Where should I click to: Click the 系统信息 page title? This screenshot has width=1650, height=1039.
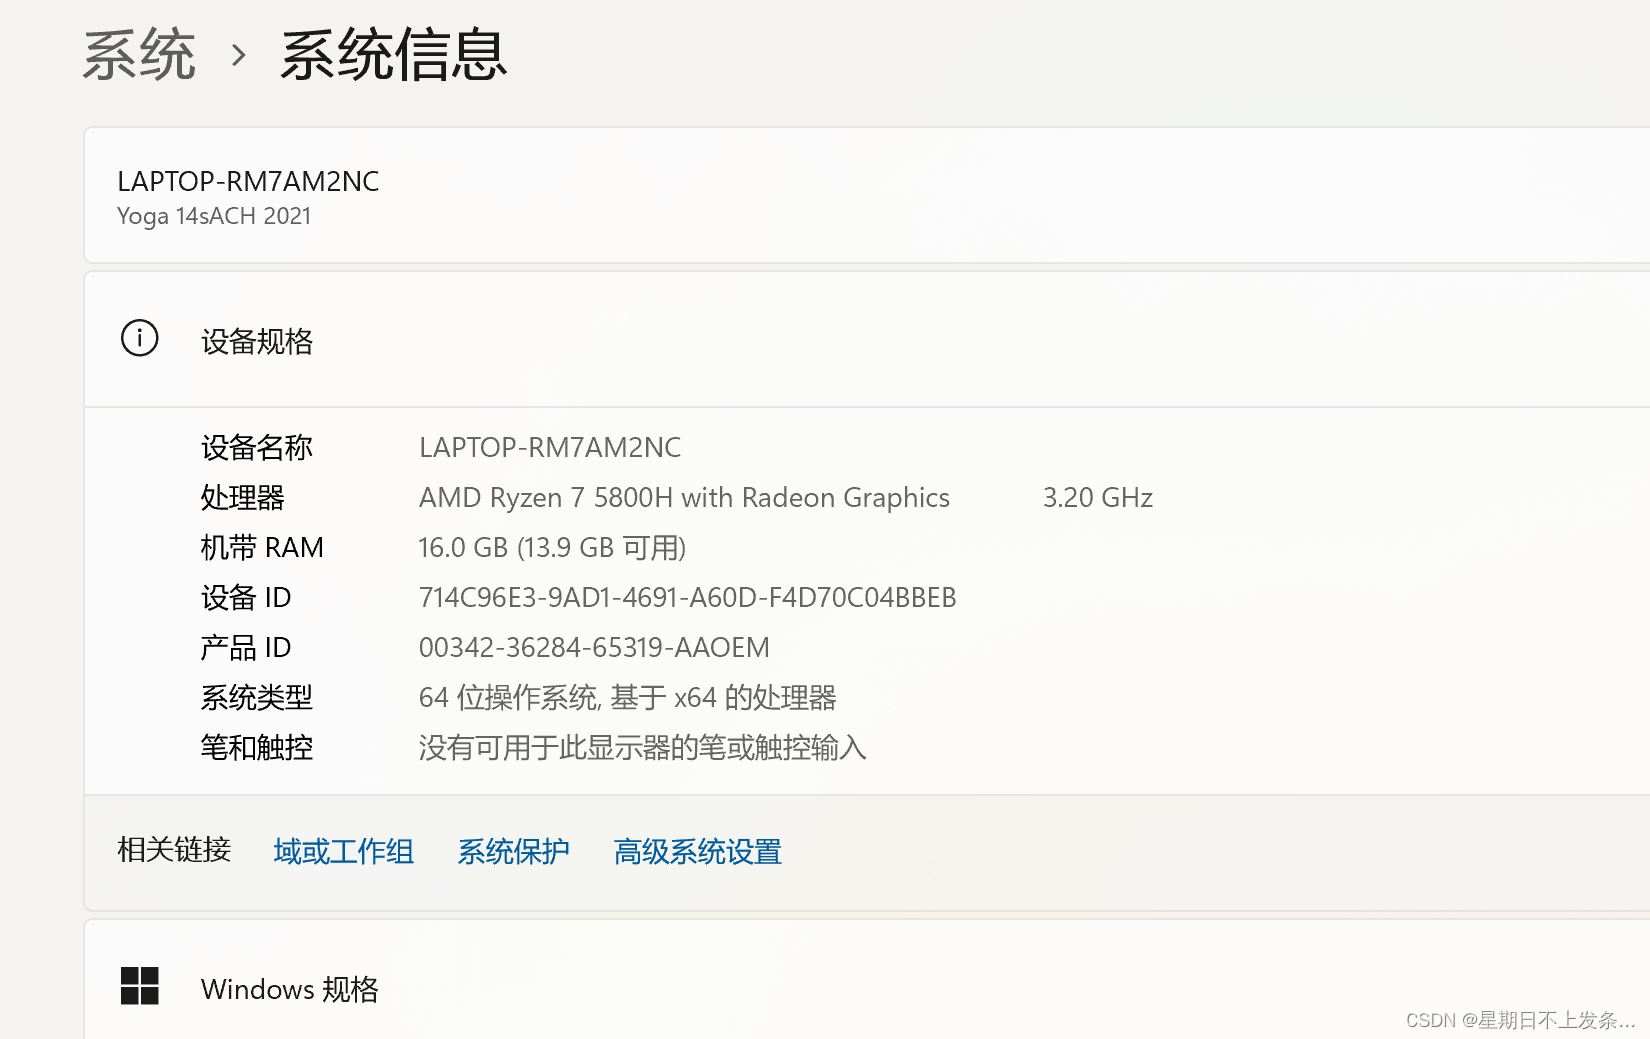(x=394, y=55)
